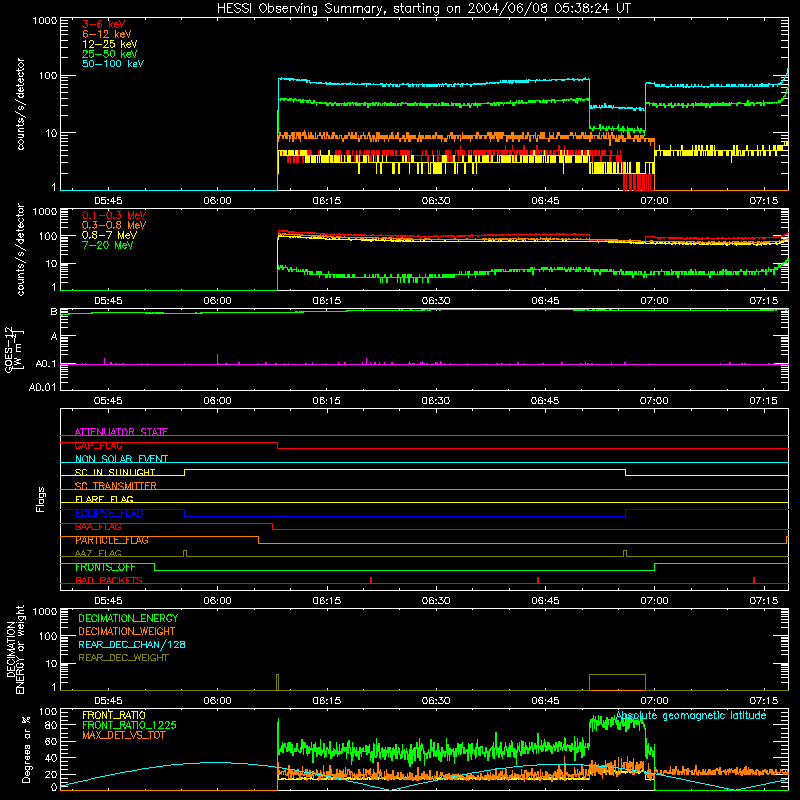Click the 'SC_IN_SUNLIGHT' flag label
The image size is (800, 800).
click(115, 472)
